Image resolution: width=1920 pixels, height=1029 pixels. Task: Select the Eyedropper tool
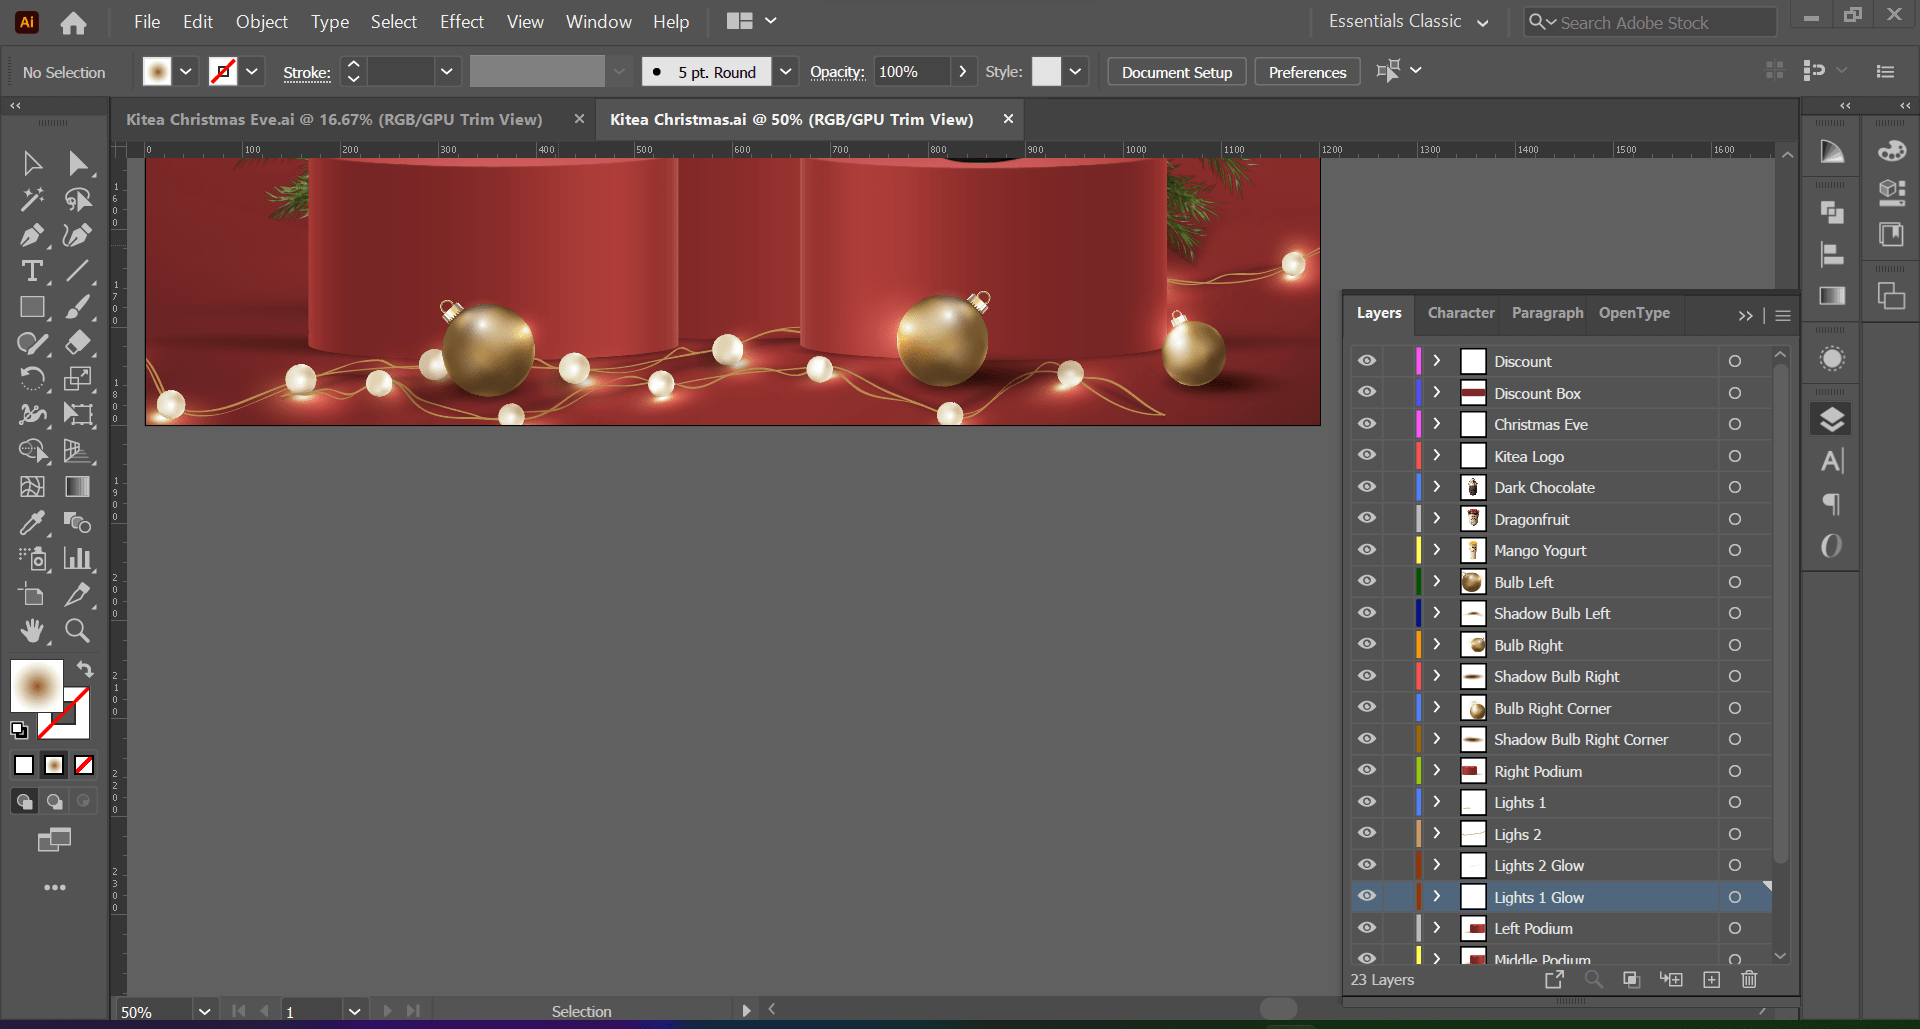coord(33,523)
